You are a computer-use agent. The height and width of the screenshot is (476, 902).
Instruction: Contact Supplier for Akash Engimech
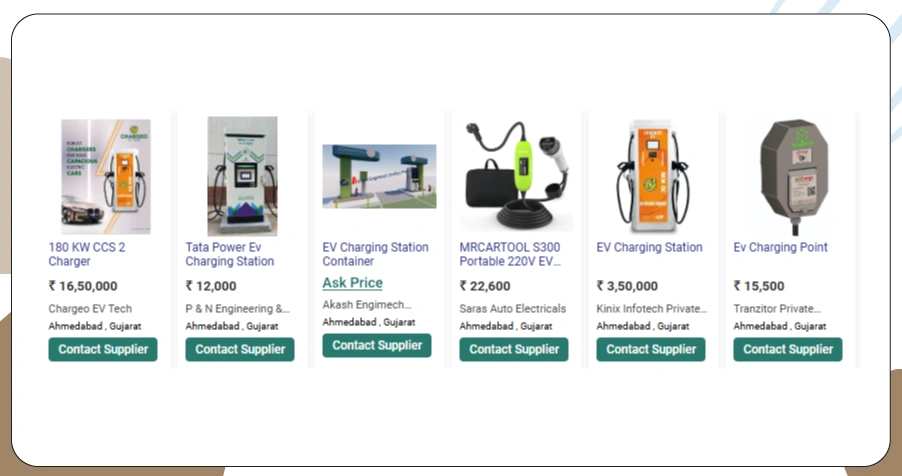click(x=377, y=345)
